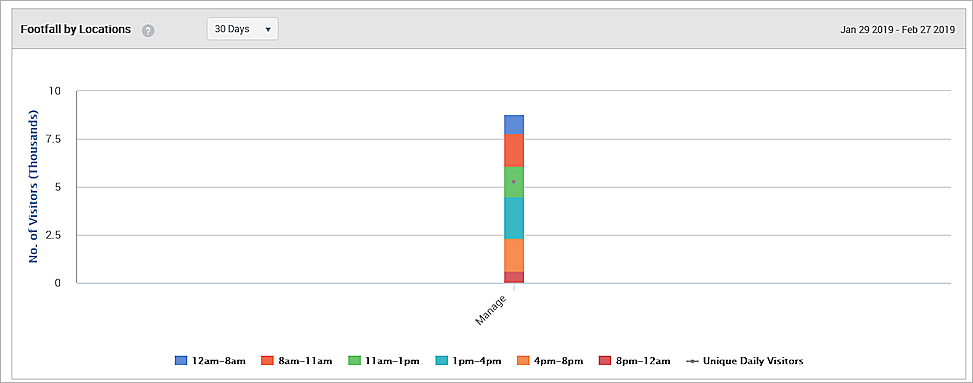Click the dark red 8pm–12am bar segment
Image resolution: width=973 pixels, height=383 pixels.
coord(514,277)
